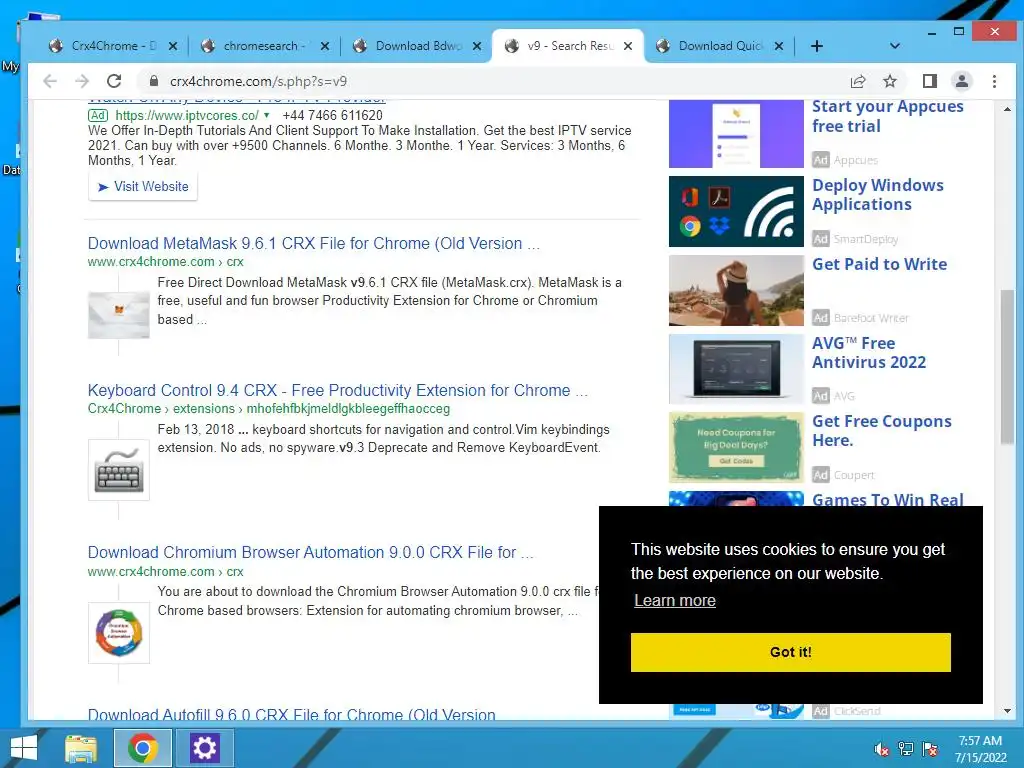
Task: Click the AVG laptop ad image
Action: click(736, 369)
